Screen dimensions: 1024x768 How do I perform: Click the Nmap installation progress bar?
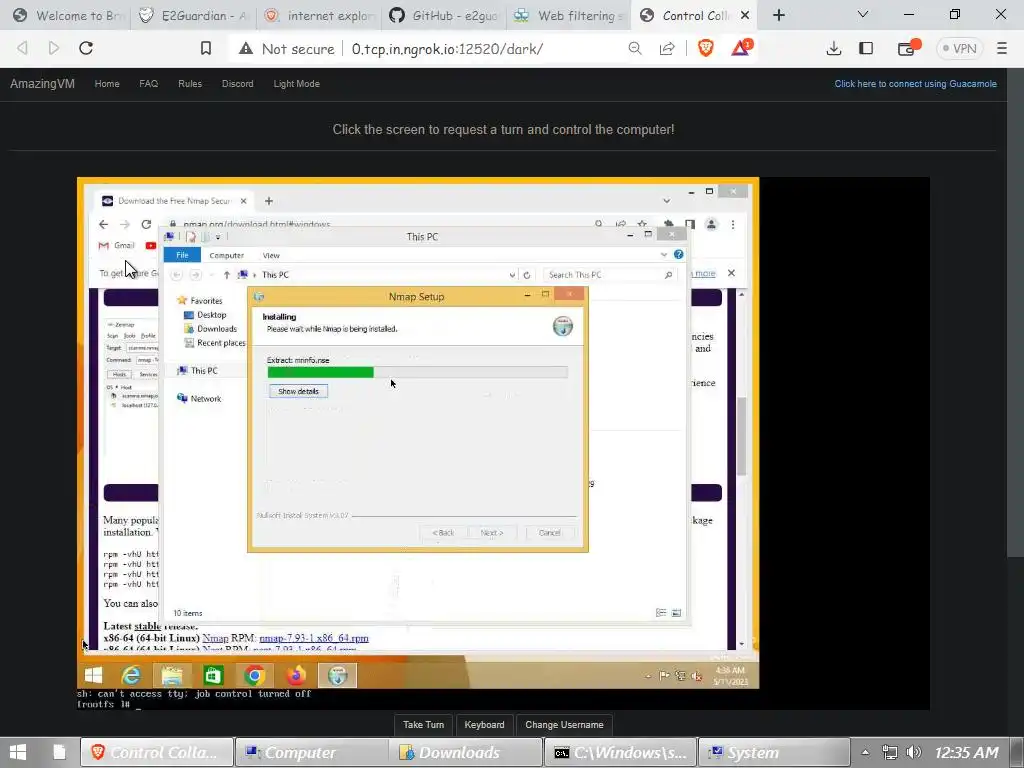pyautogui.click(x=417, y=372)
